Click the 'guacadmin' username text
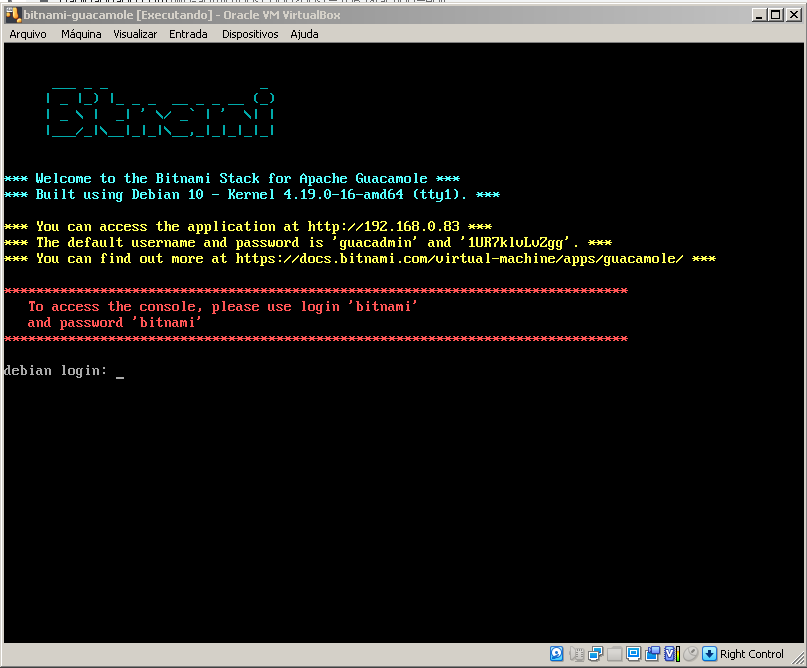This screenshot has height=668, width=807. (x=376, y=242)
